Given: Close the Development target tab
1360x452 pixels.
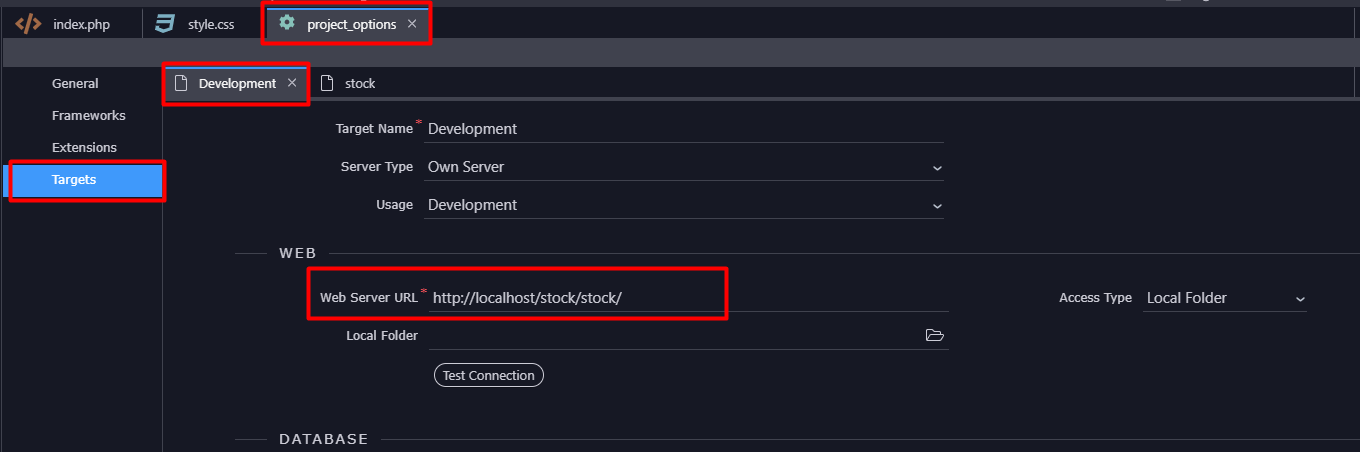Looking at the screenshot, I should [x=292, y=83].
